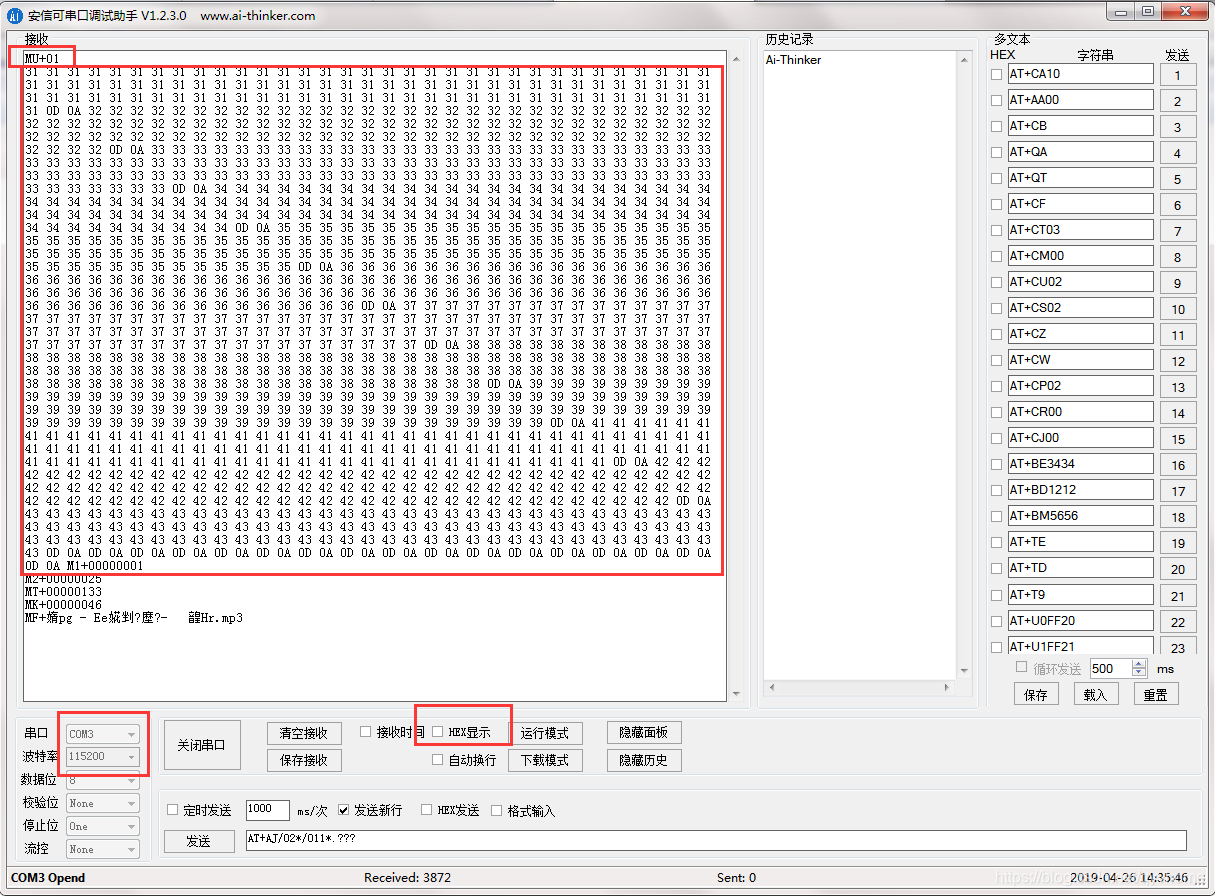Click the AT+CZ text field
This screenshot has height=896, width=1215.
[1080, 334]
